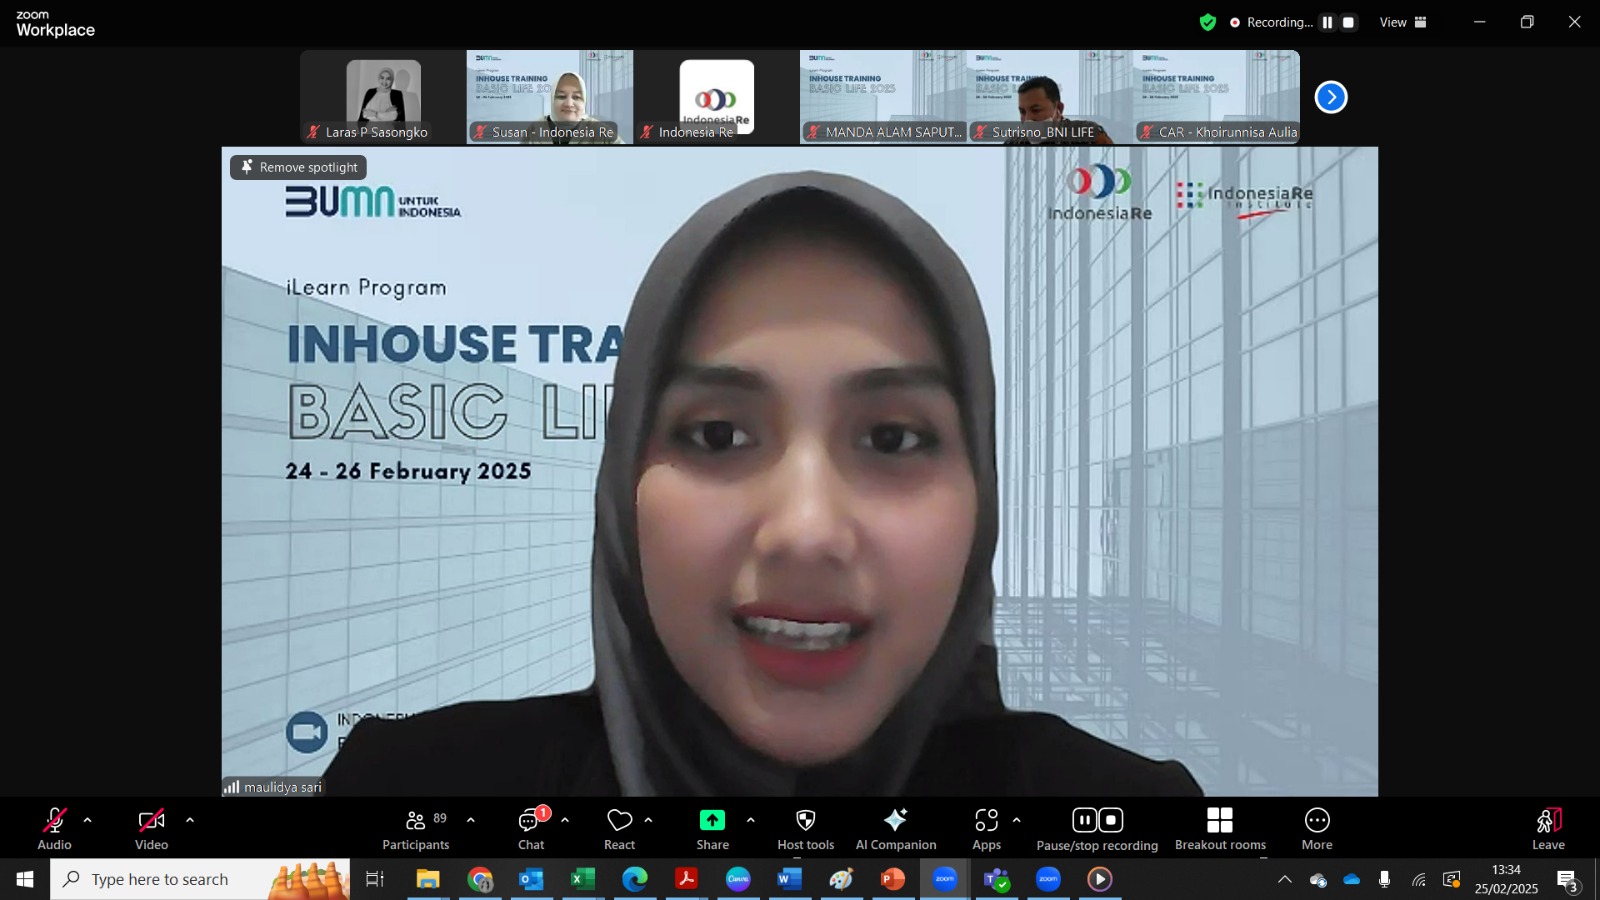Open Wi-Fi network tray icon
1600x900 pixels.
[x=1418, y=879]
